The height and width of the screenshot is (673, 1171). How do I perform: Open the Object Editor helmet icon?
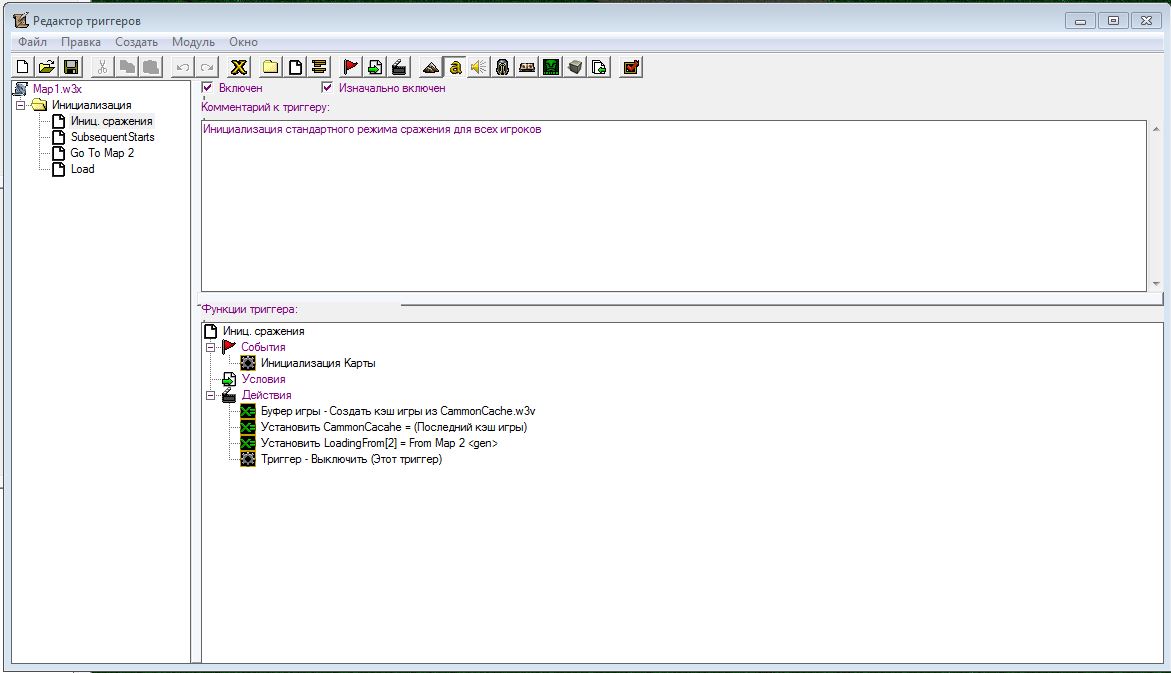[x=503, y=67]
